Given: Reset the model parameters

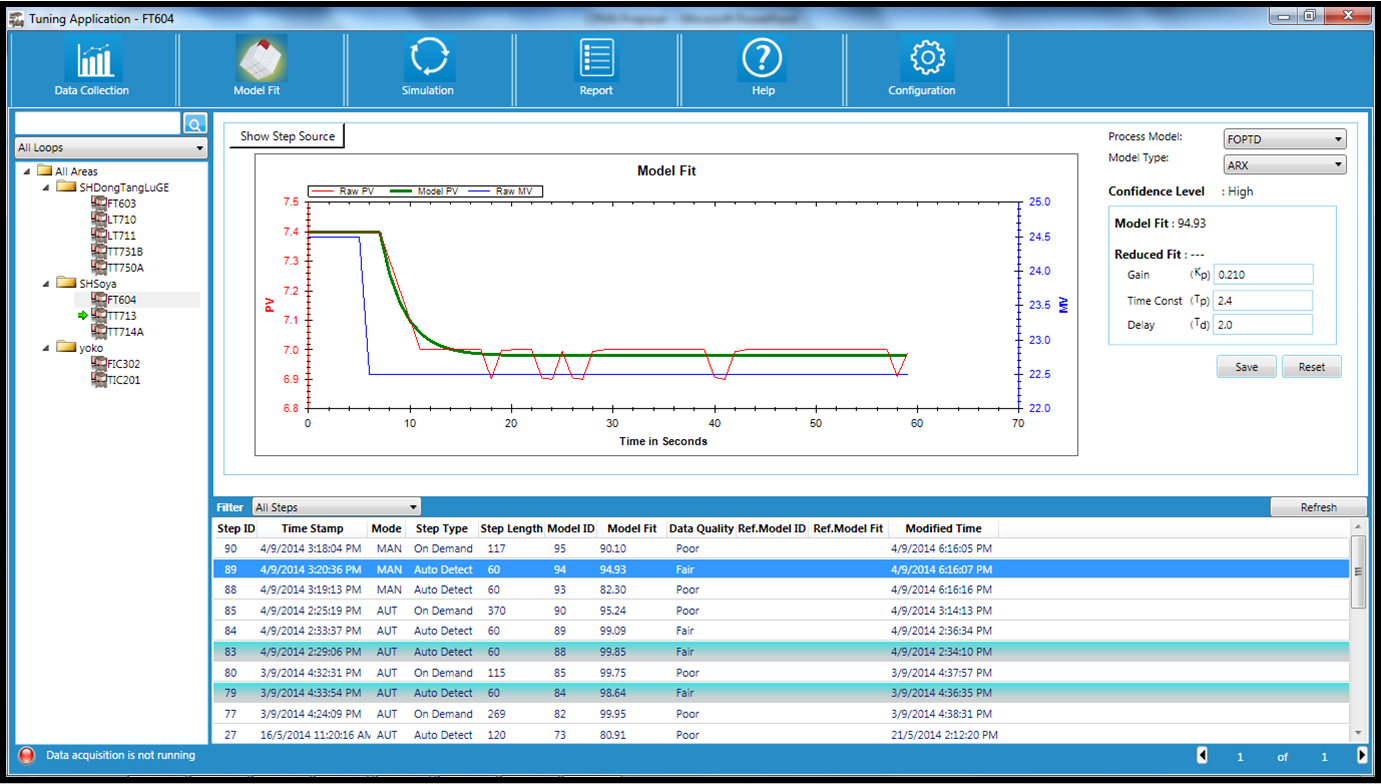Looking at the screenshot, I should click(1311, 367).
